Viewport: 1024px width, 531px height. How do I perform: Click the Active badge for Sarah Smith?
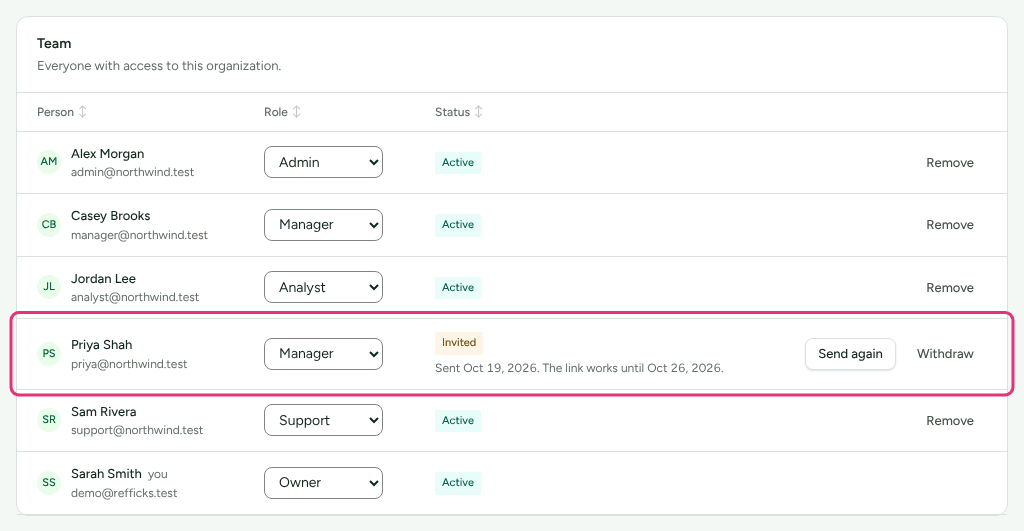pos(458,483)
